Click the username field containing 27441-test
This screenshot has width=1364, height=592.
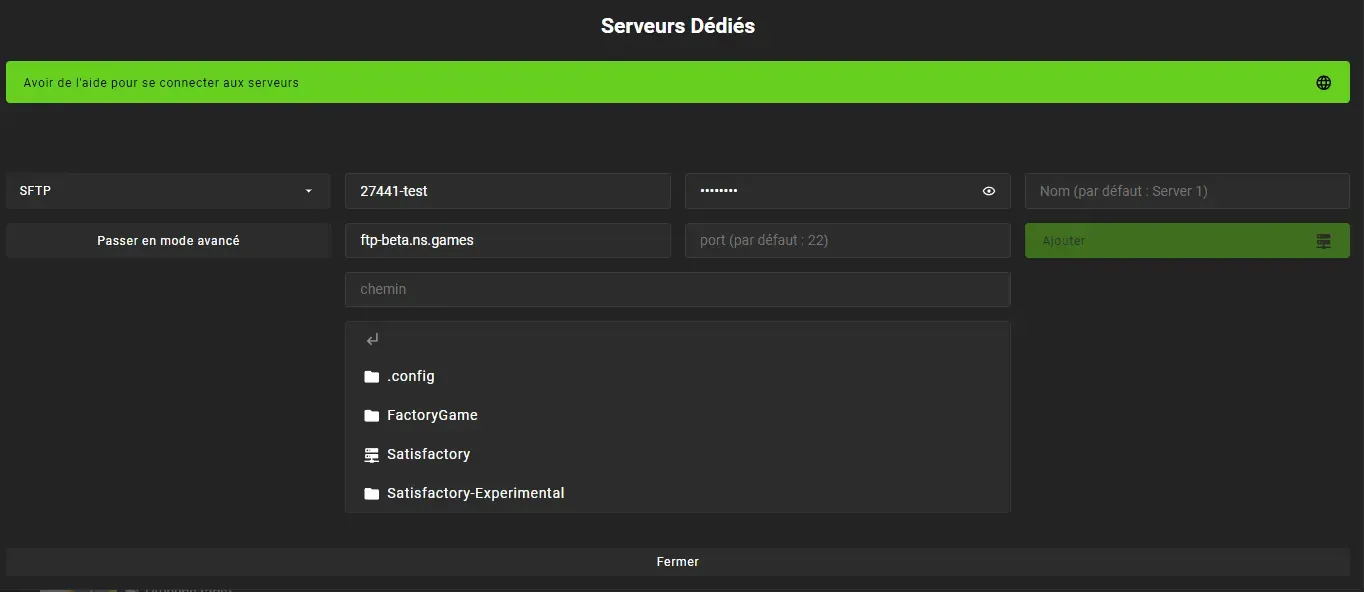508,191
